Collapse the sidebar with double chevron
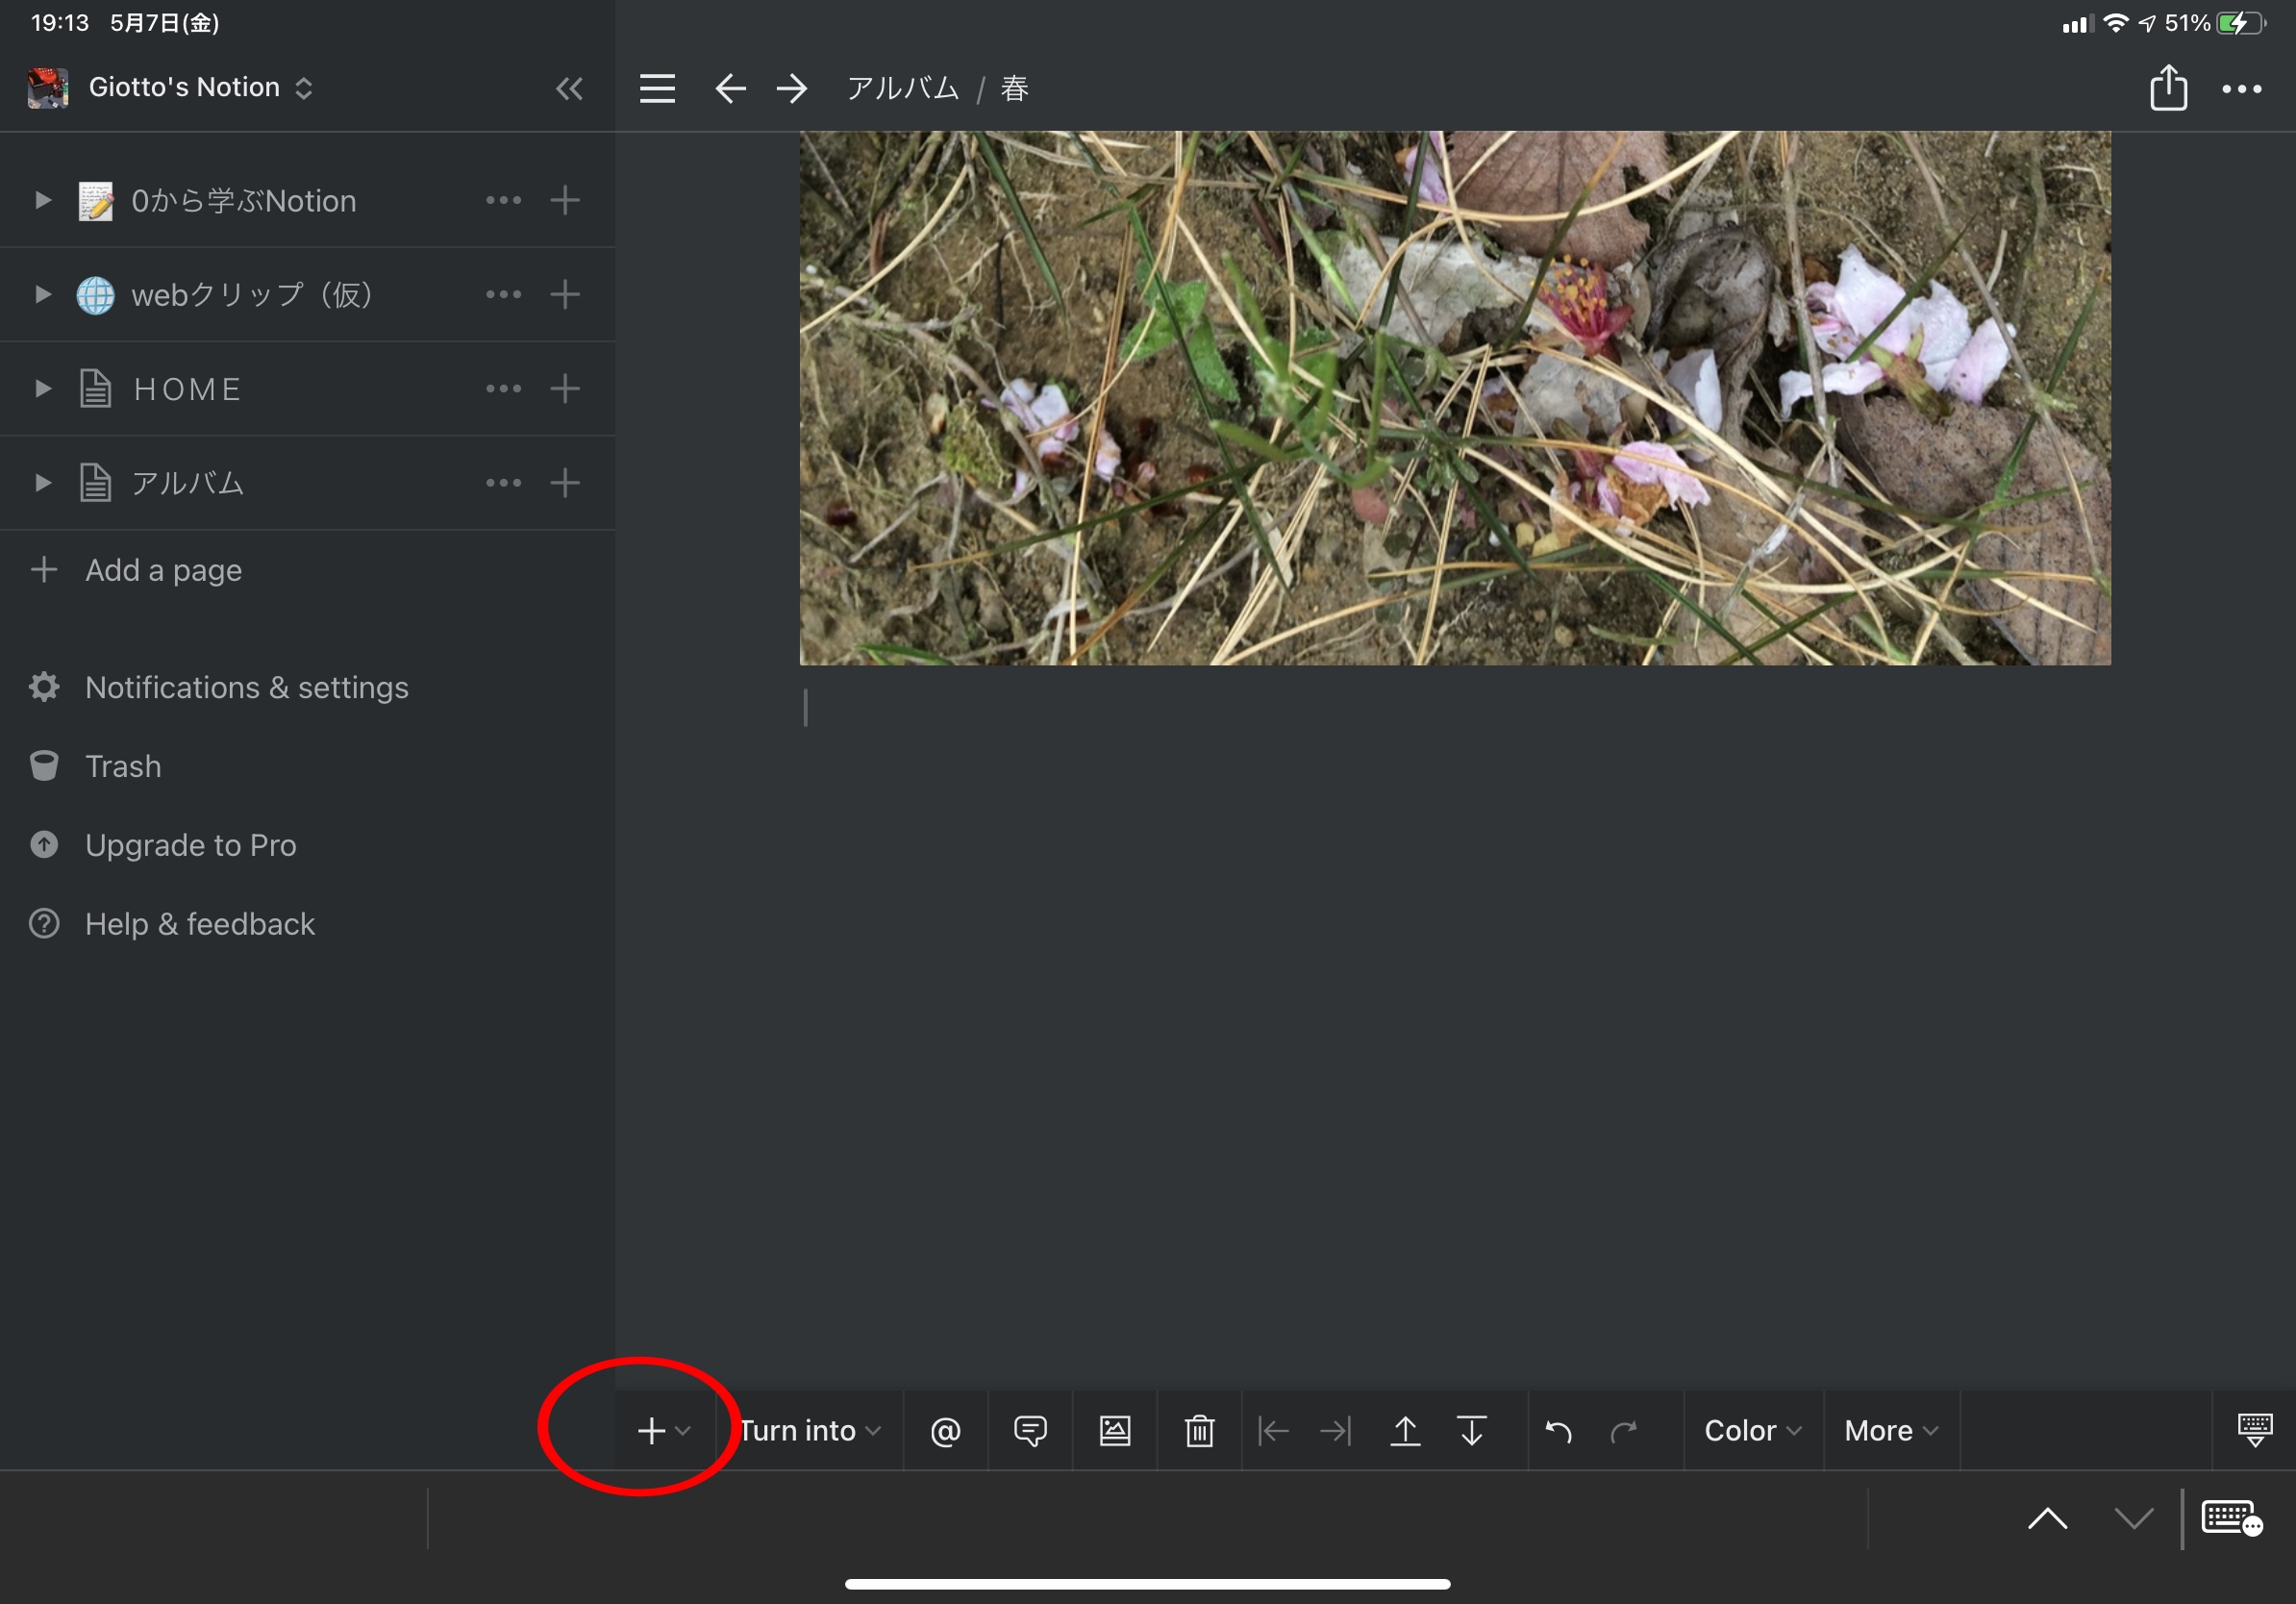Image resolution: width=2296 pixels, height=1604 pixels. click(569, 89)
